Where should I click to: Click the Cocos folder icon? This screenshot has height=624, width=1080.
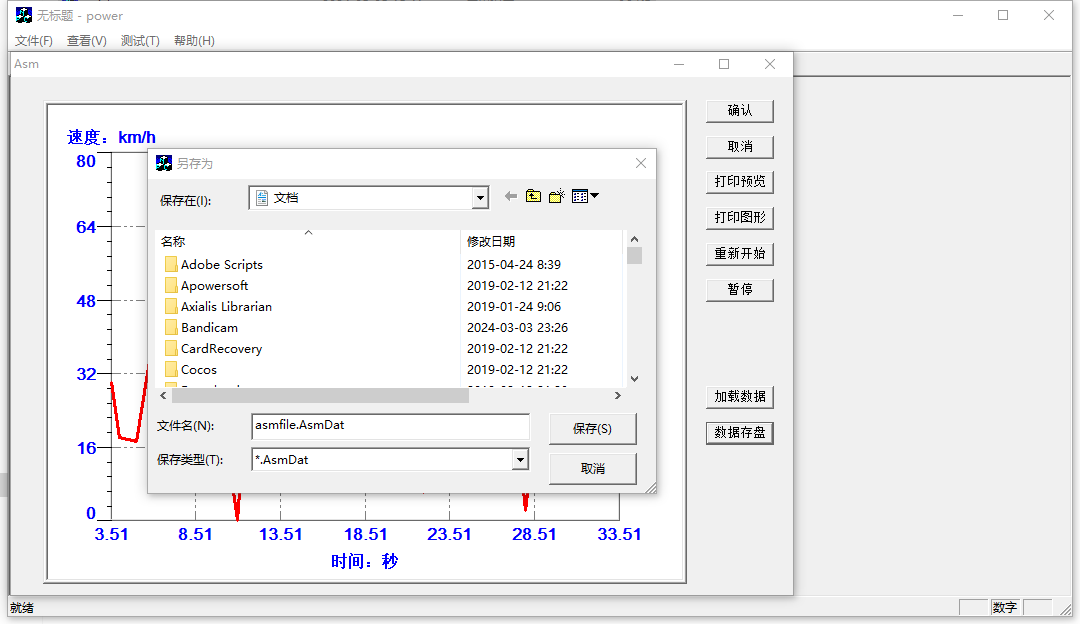(x=171, y=370)
